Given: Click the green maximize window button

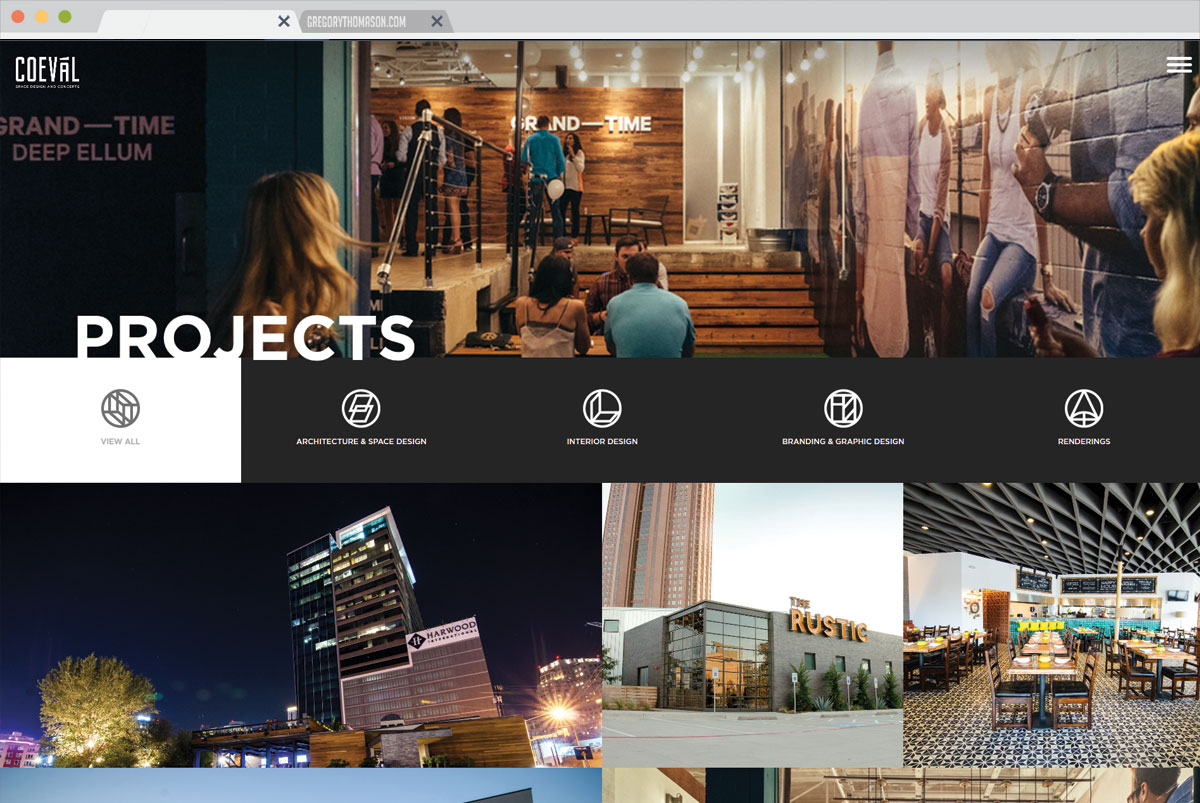Looking at the screenshot, I should click(64, 17).
